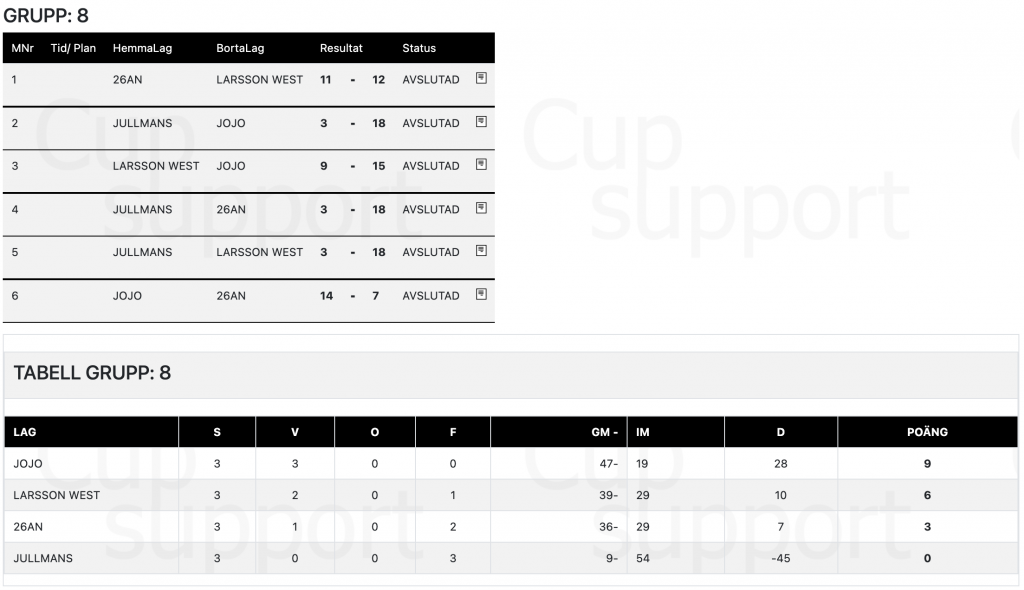Click away team JOJO in match 2
The height and width of the screenshot is (590, 1024).
[231, 123]
